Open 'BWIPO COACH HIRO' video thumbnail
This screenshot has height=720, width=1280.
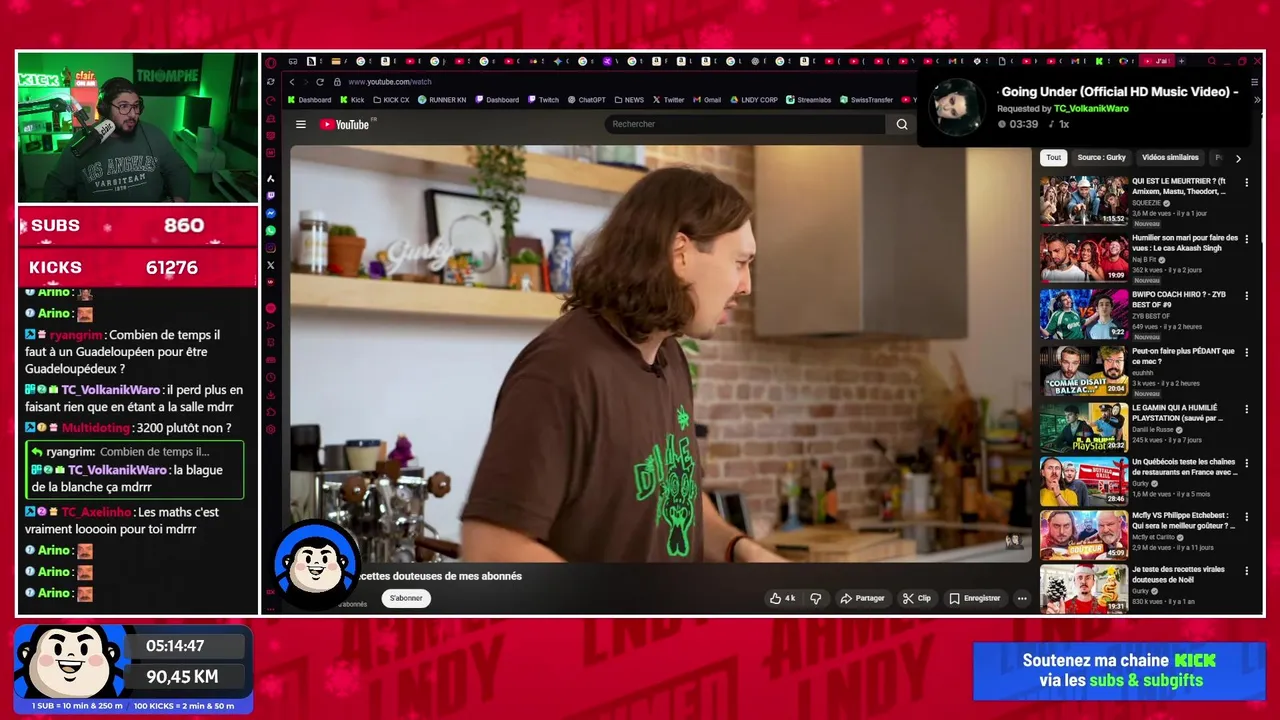tap(1083, 314)
